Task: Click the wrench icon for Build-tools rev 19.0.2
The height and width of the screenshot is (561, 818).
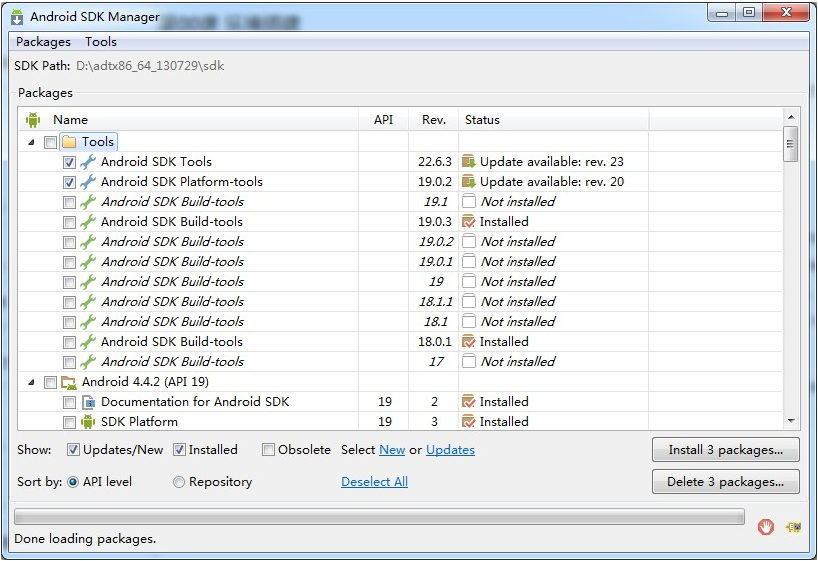Action: click(88, 242)
